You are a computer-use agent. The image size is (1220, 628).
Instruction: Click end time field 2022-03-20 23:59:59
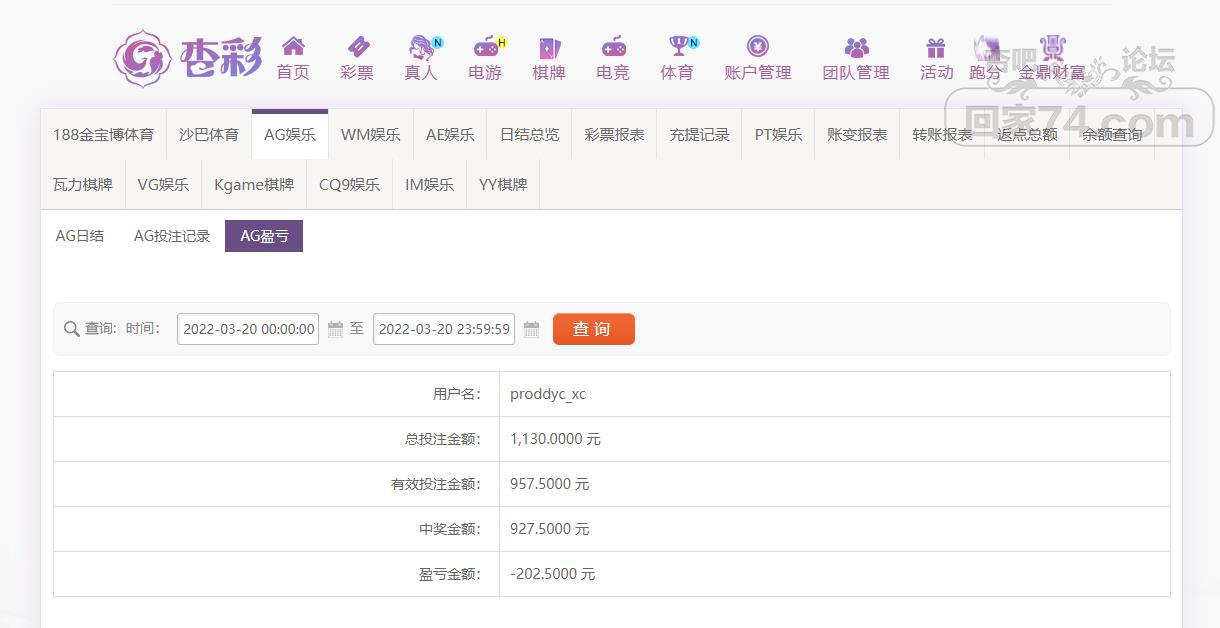click(x=444, y=329)
